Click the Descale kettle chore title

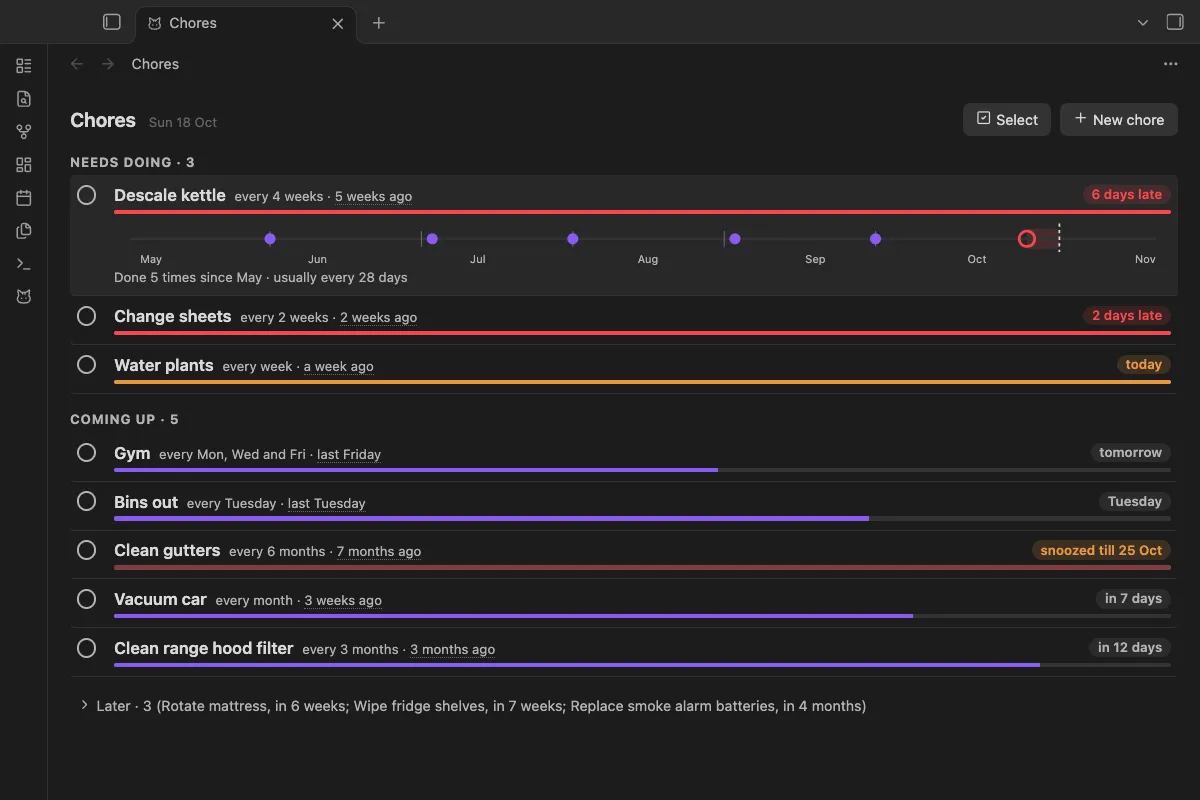pos(170,195)
